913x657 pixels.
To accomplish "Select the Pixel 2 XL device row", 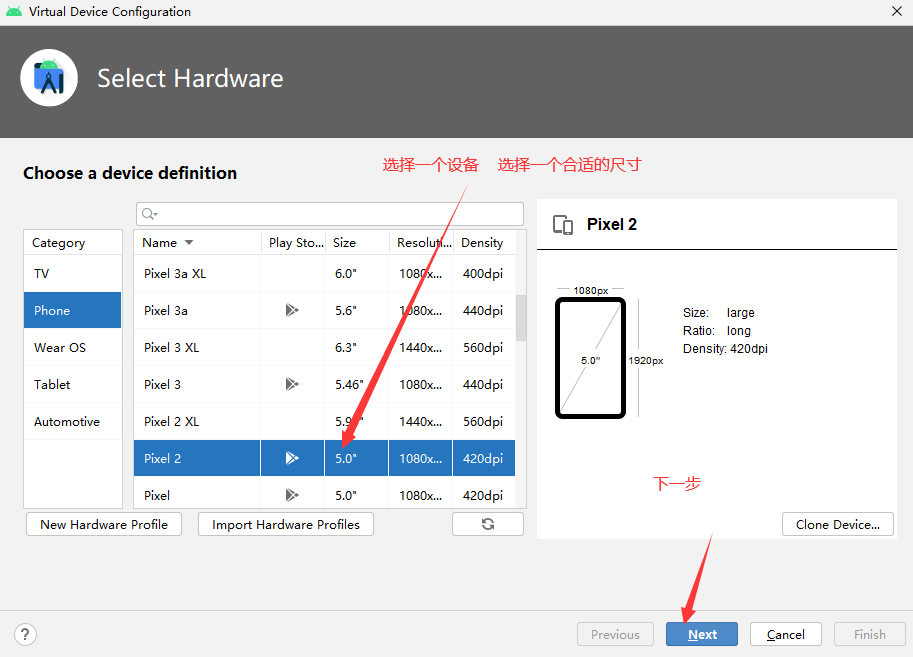I will 324,422.
